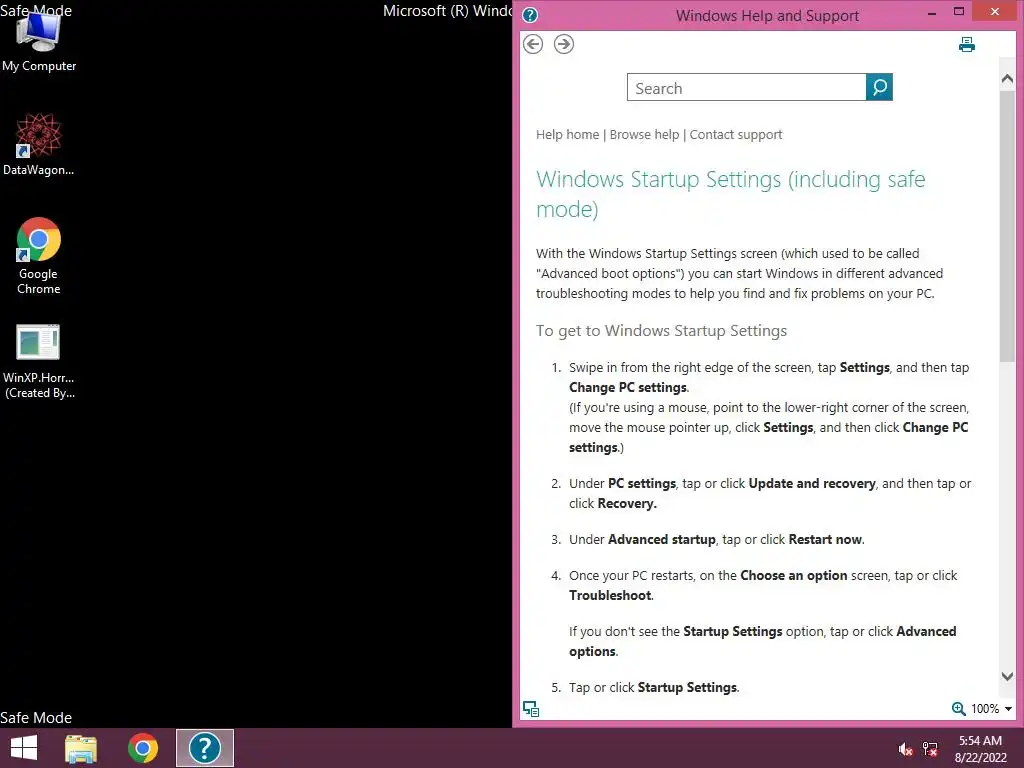Go forward in Help and Support
1024x768 pixels.
coord(564,44)
